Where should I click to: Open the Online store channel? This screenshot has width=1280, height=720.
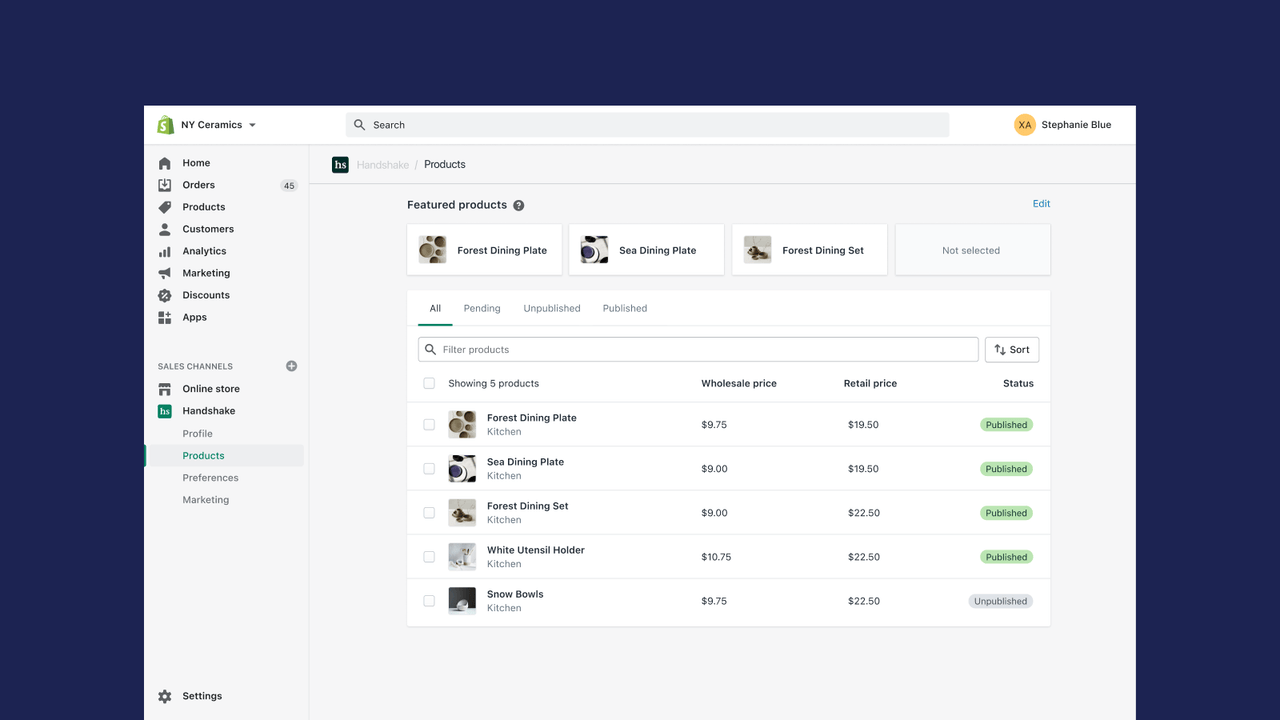pos(211,388)
